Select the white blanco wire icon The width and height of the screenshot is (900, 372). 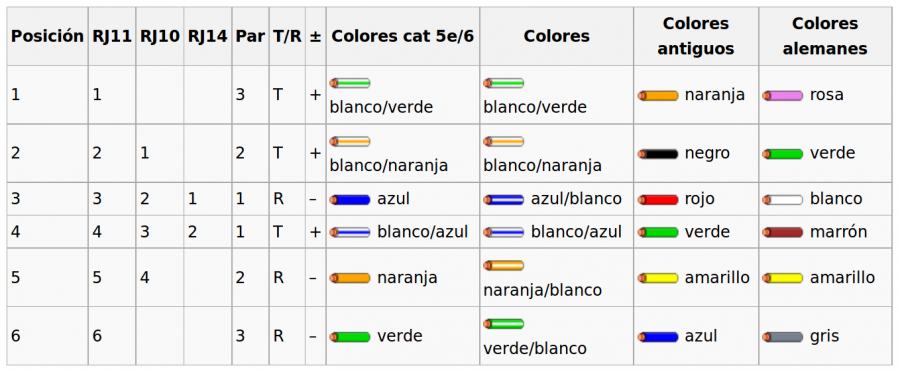(783, 200)
